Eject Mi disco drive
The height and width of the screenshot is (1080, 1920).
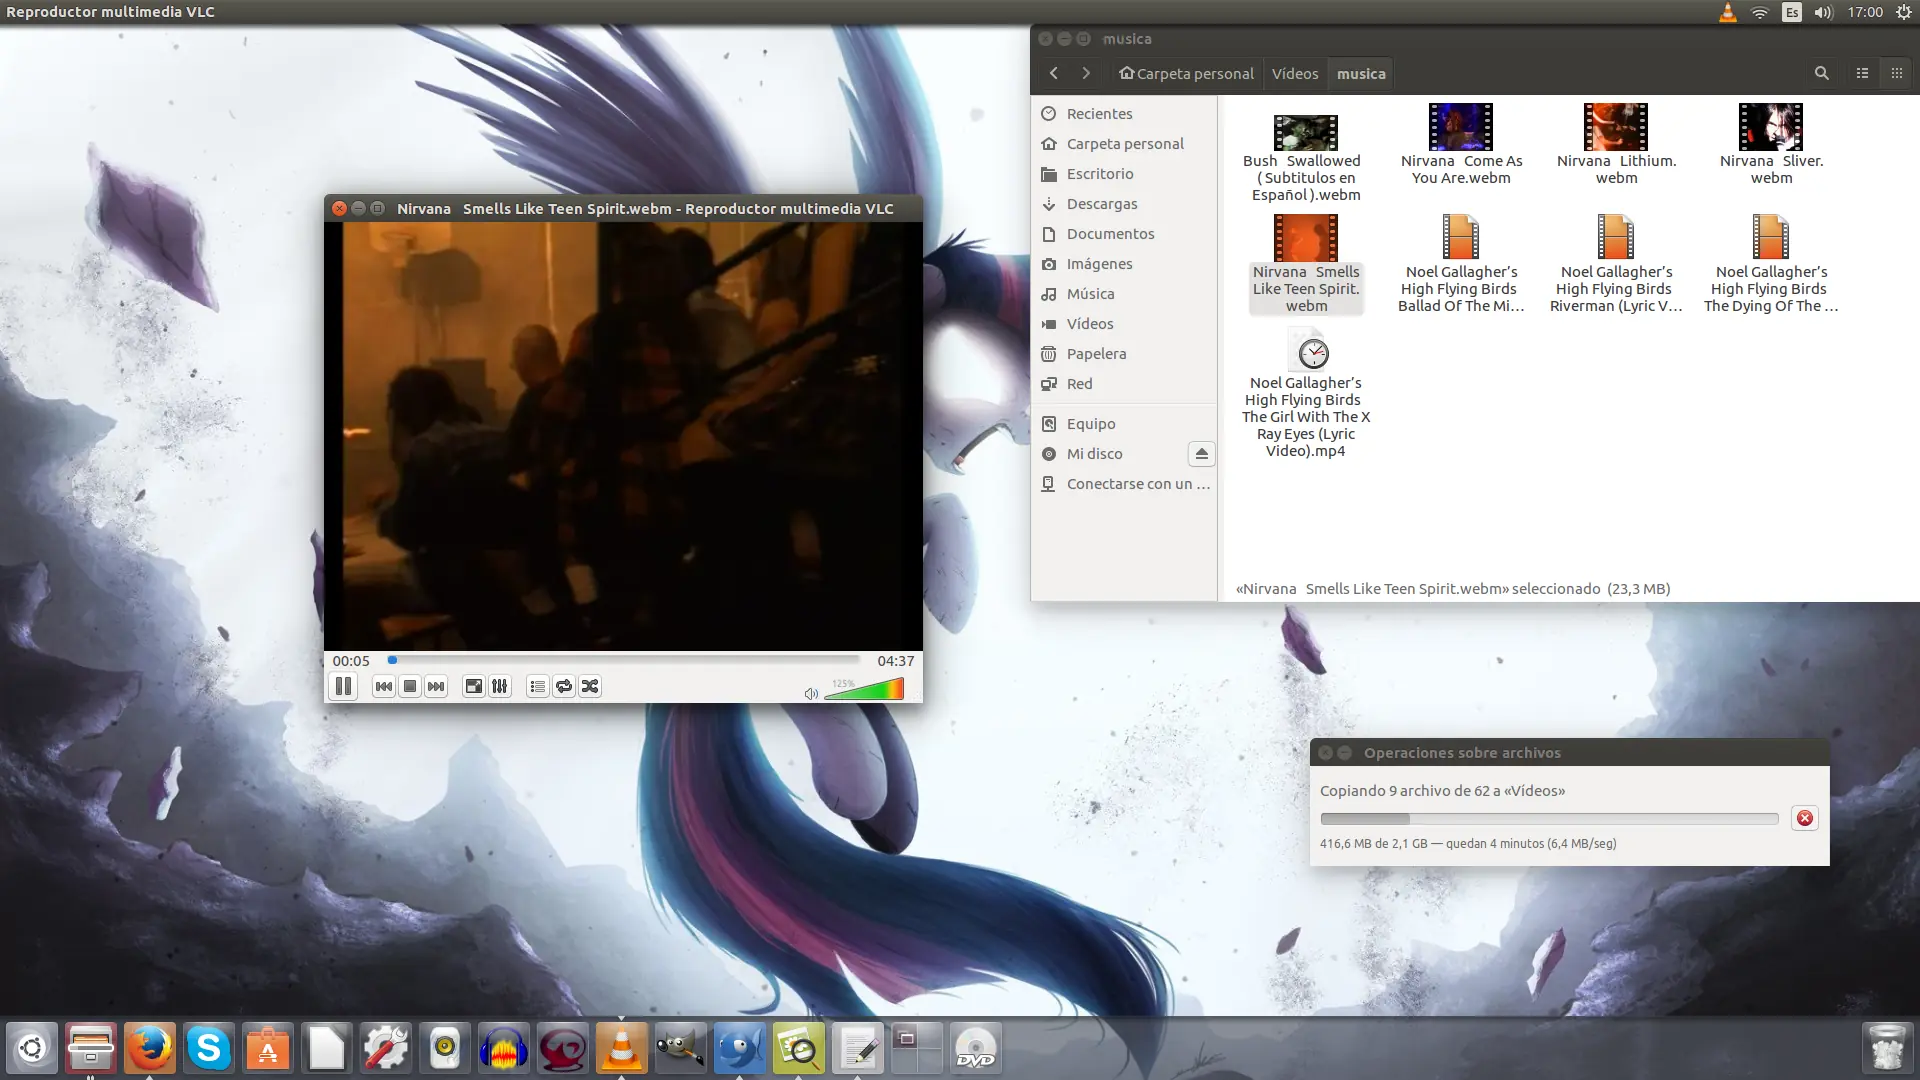click(x=1202, y=454)
